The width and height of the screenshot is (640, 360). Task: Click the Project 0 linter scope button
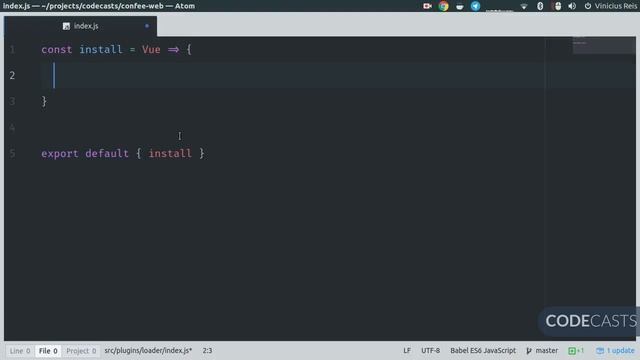(81, 351)
